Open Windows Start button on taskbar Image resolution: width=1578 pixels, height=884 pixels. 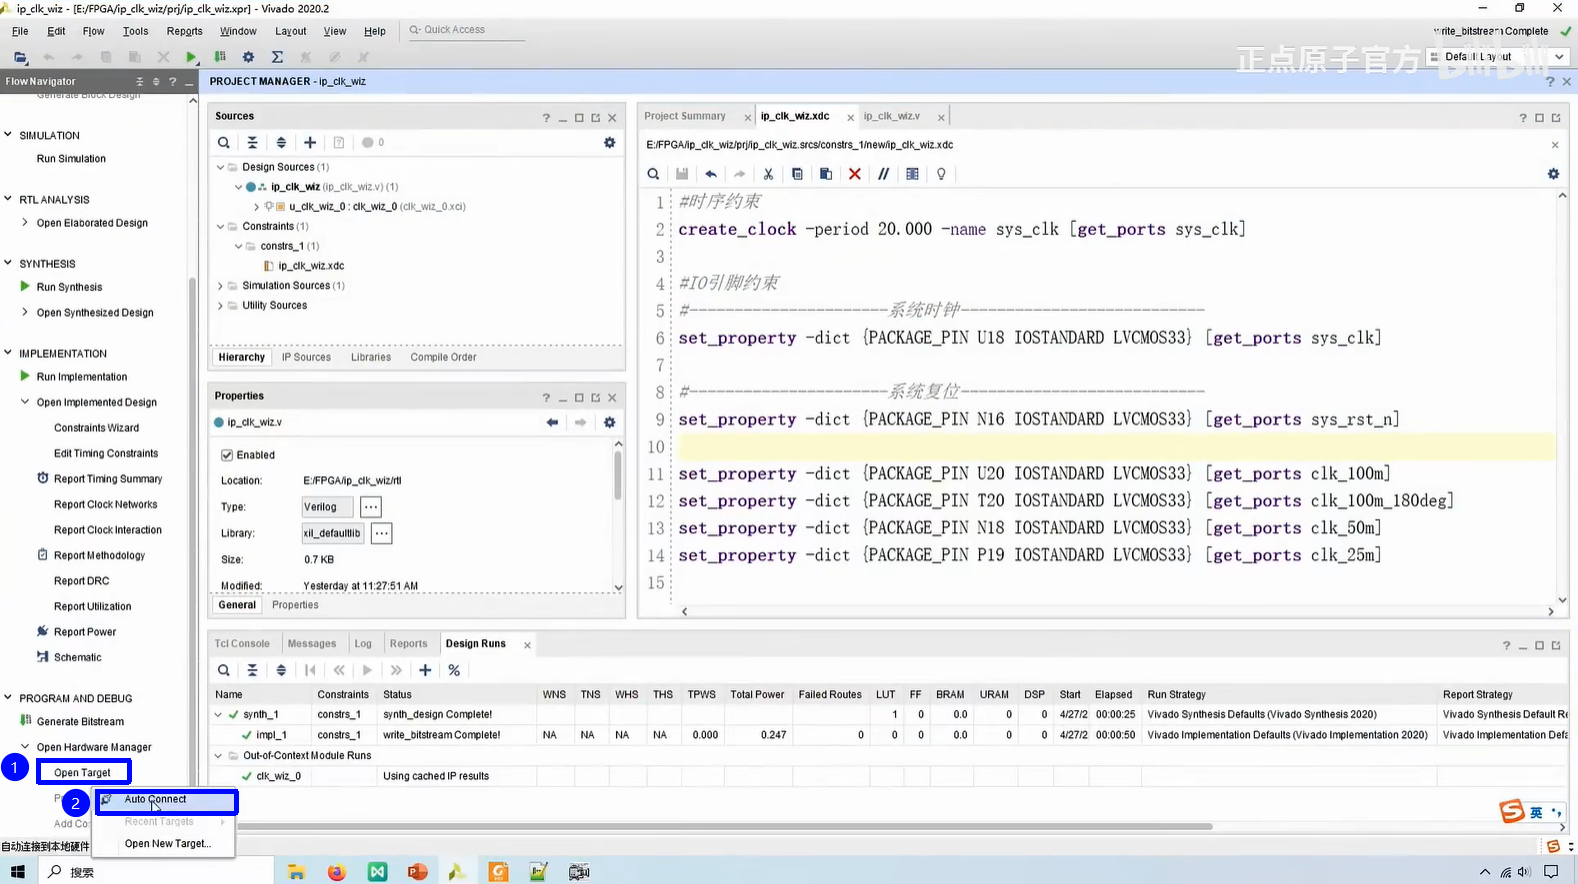pyautogui.click(x=18, y=872)
